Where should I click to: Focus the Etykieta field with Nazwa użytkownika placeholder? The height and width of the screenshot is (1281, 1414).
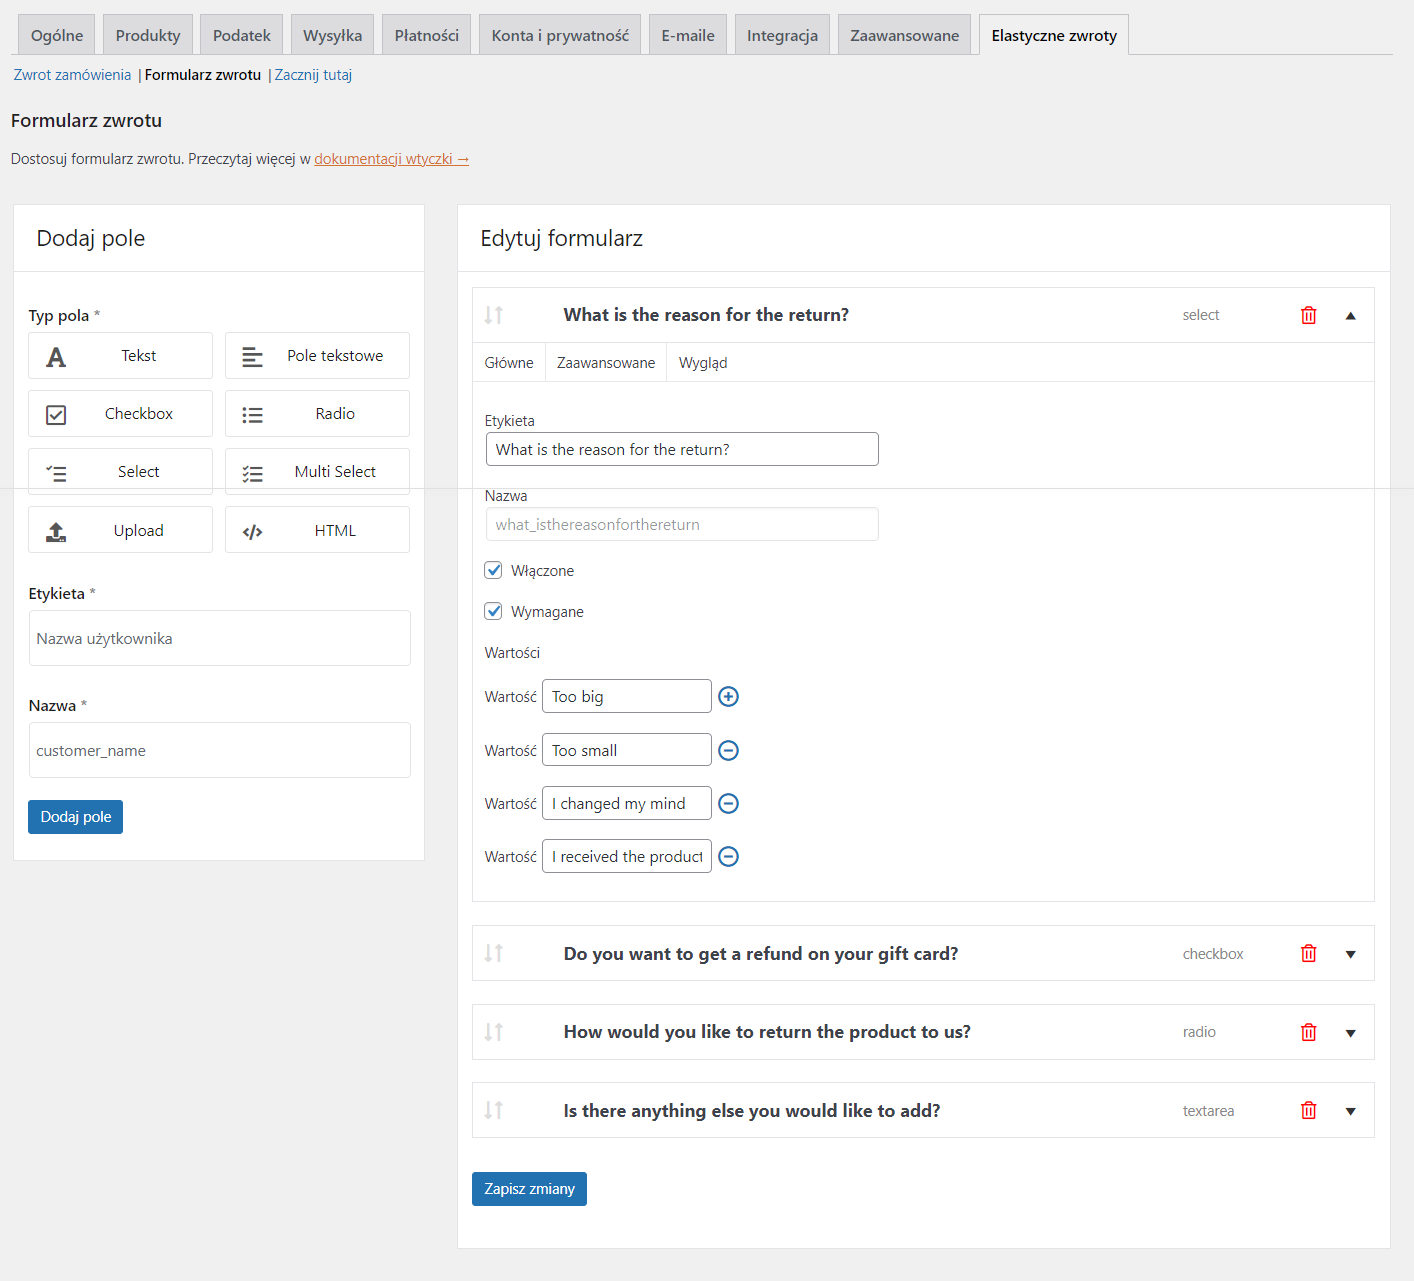(x=220, y=638)
